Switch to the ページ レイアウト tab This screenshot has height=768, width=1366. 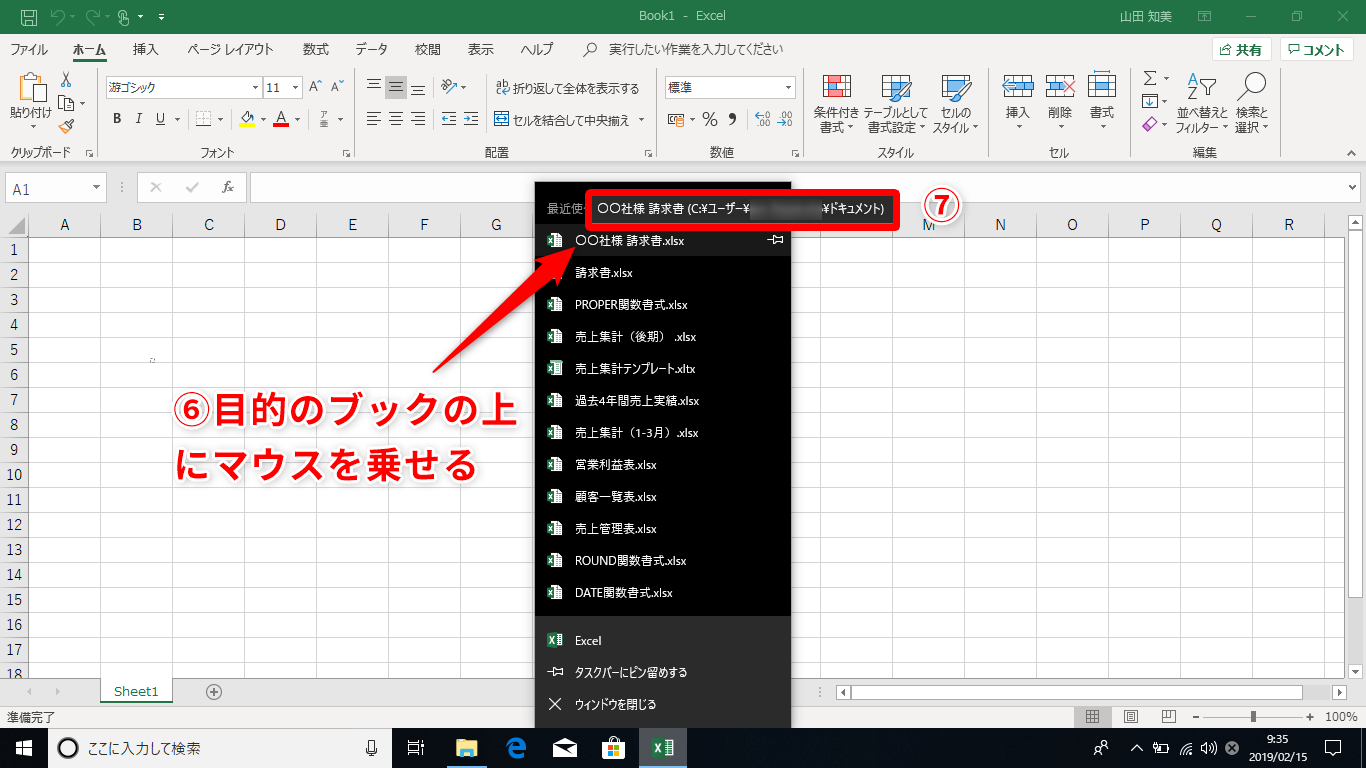pos(230,49)
